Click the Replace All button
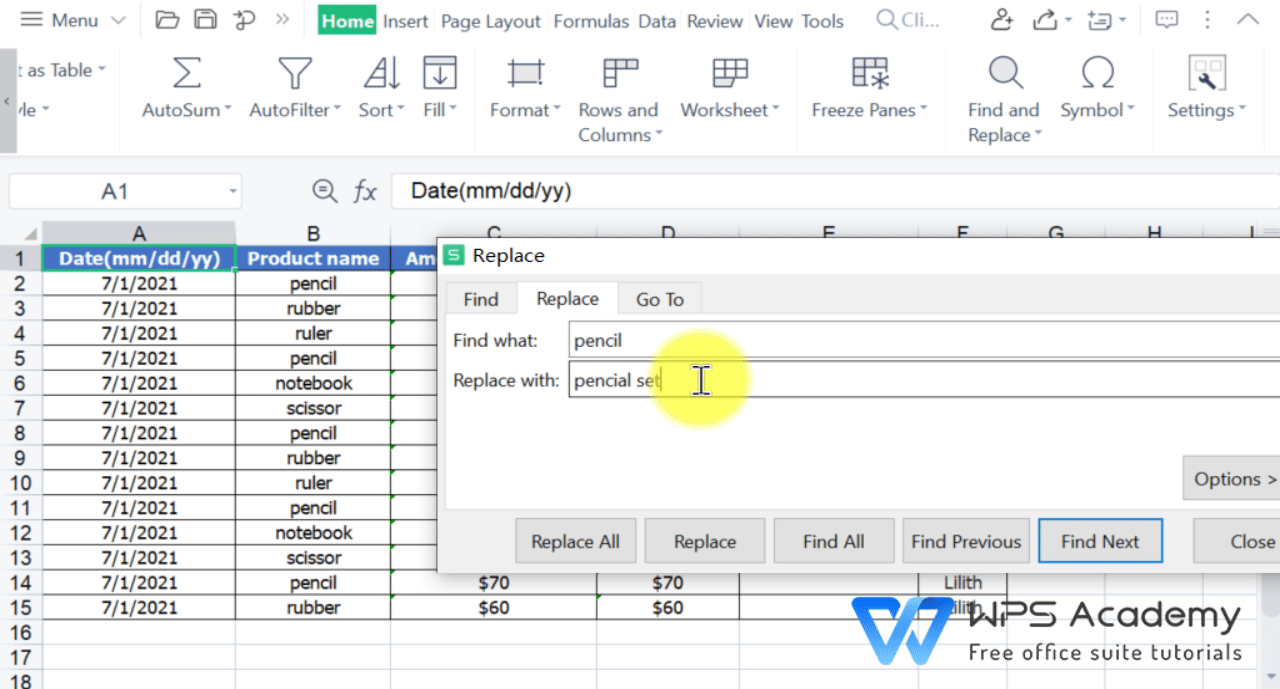 pos(575,540)
